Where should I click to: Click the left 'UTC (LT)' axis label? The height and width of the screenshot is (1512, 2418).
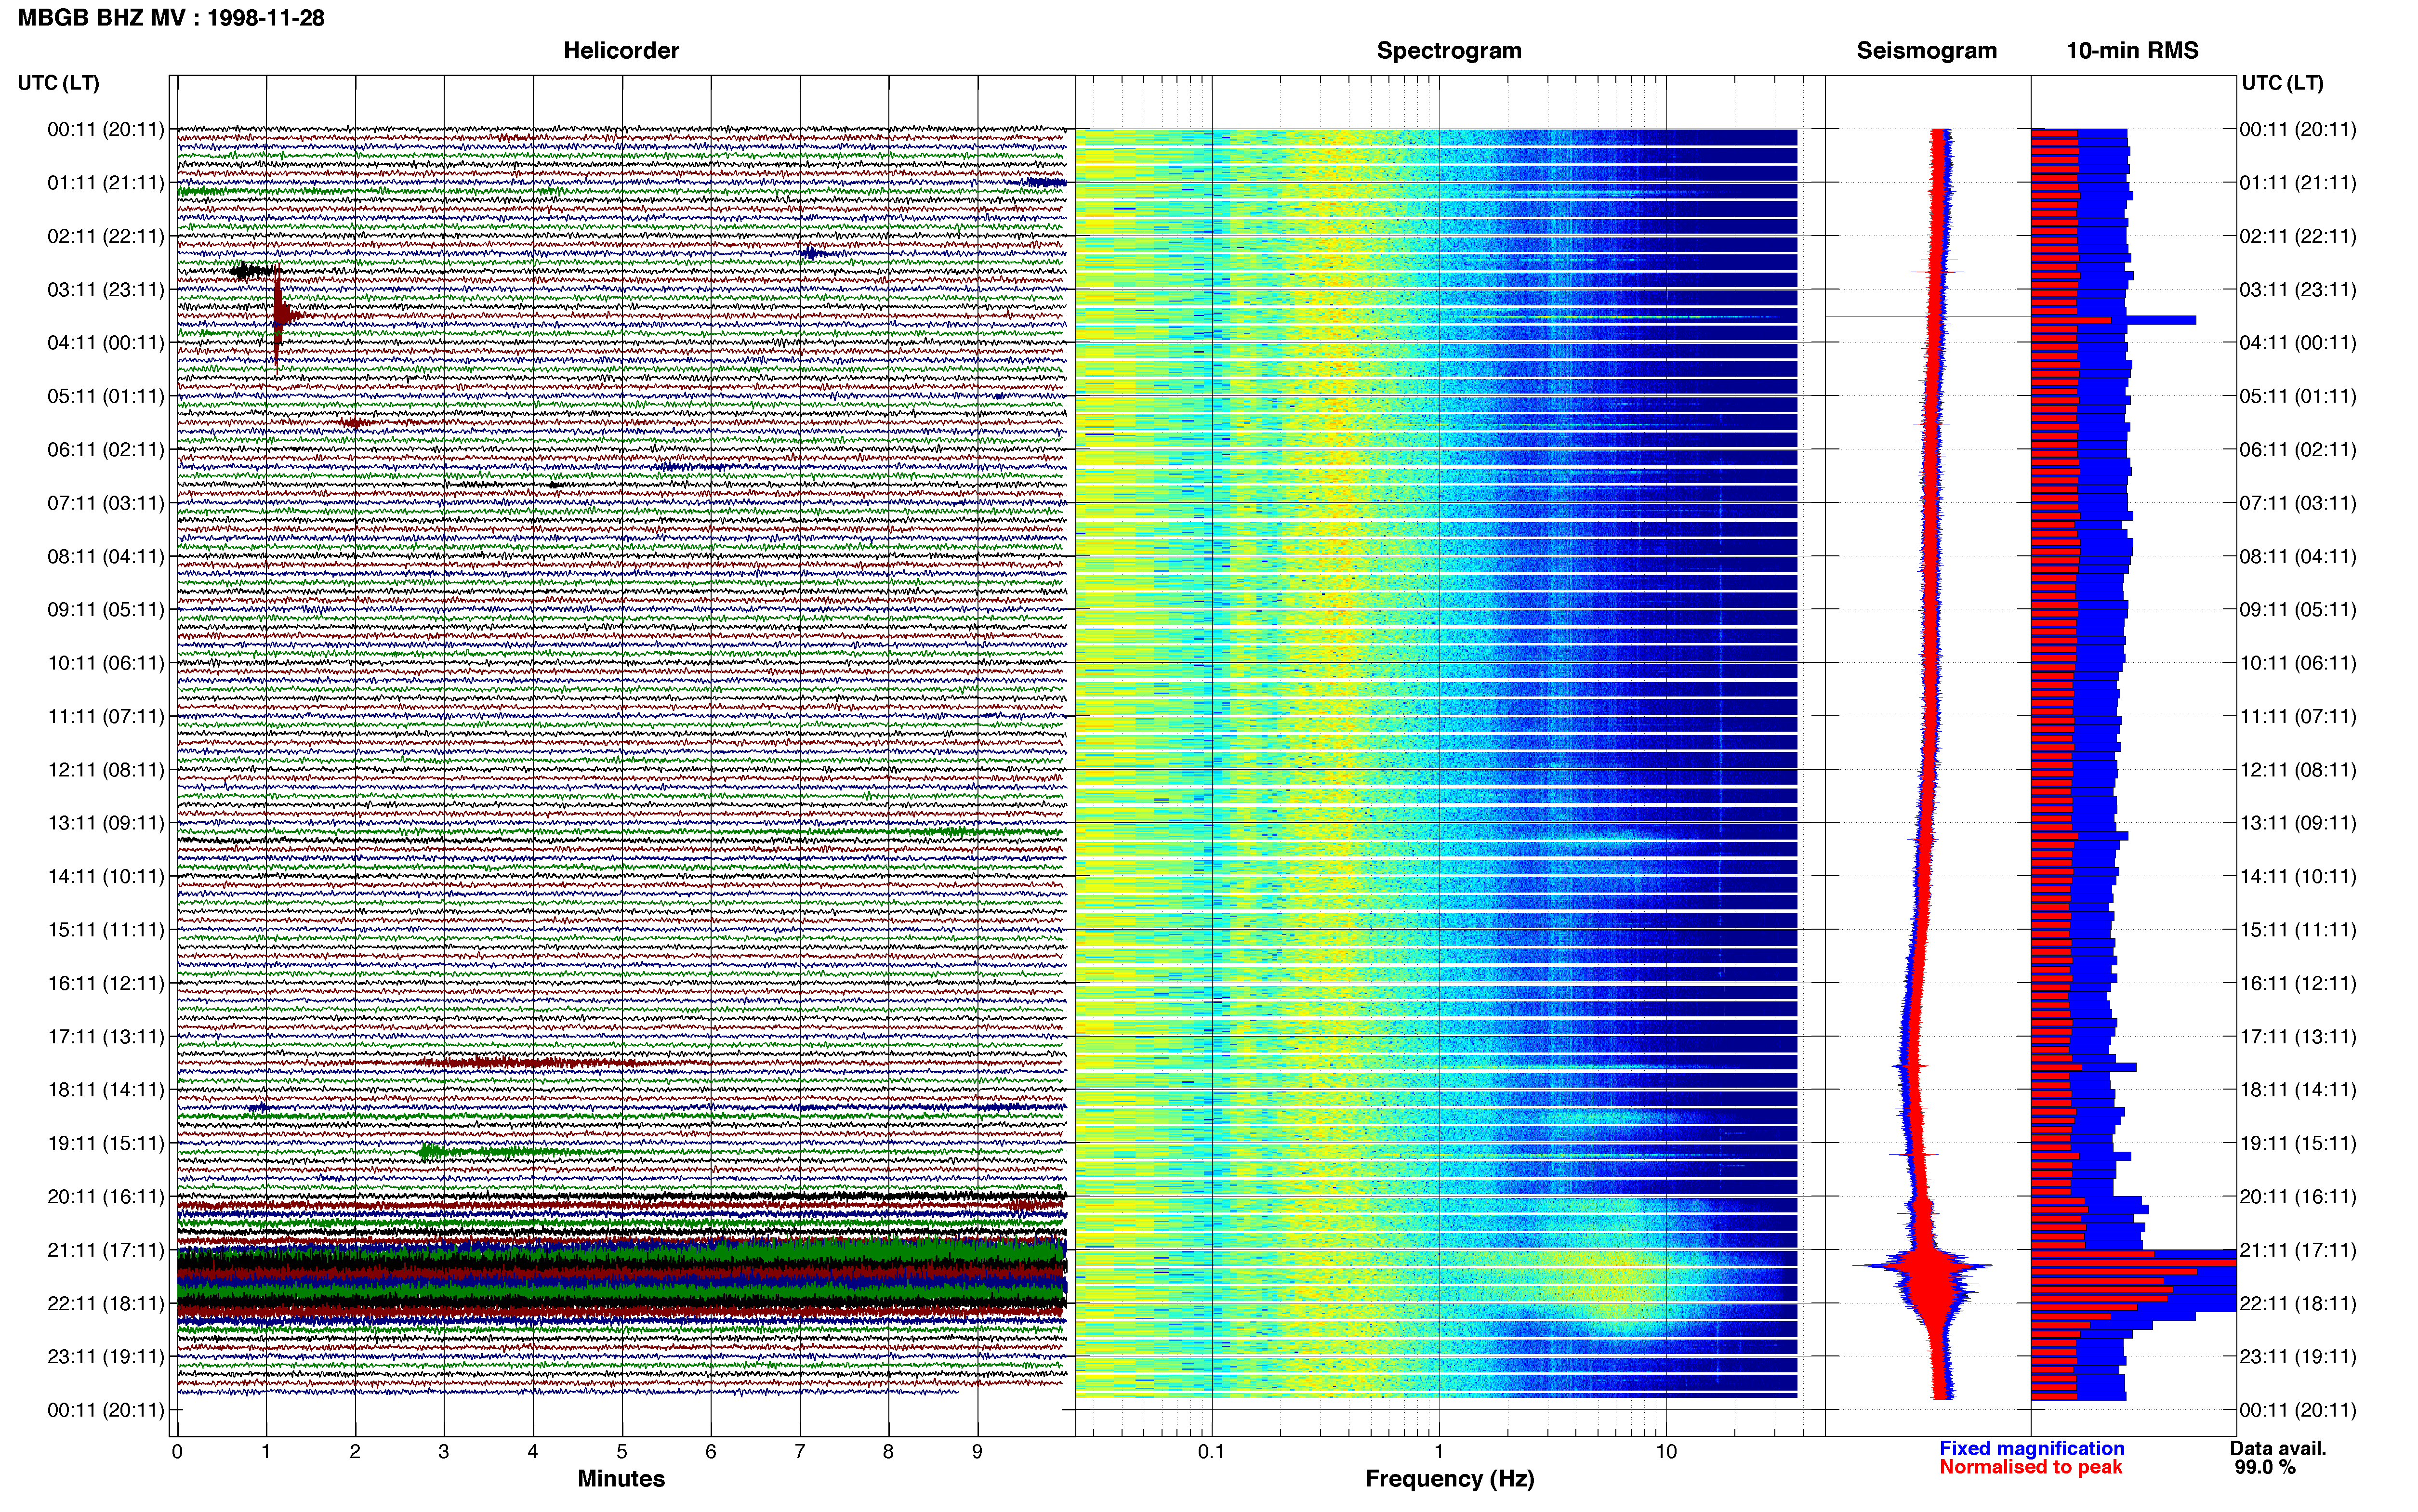tap(59, 83)
